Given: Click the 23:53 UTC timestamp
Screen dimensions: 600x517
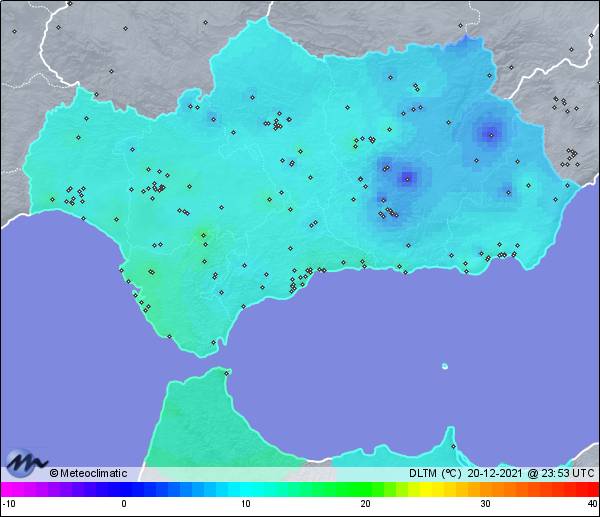Looking at the screenshot, I should 568,473.
